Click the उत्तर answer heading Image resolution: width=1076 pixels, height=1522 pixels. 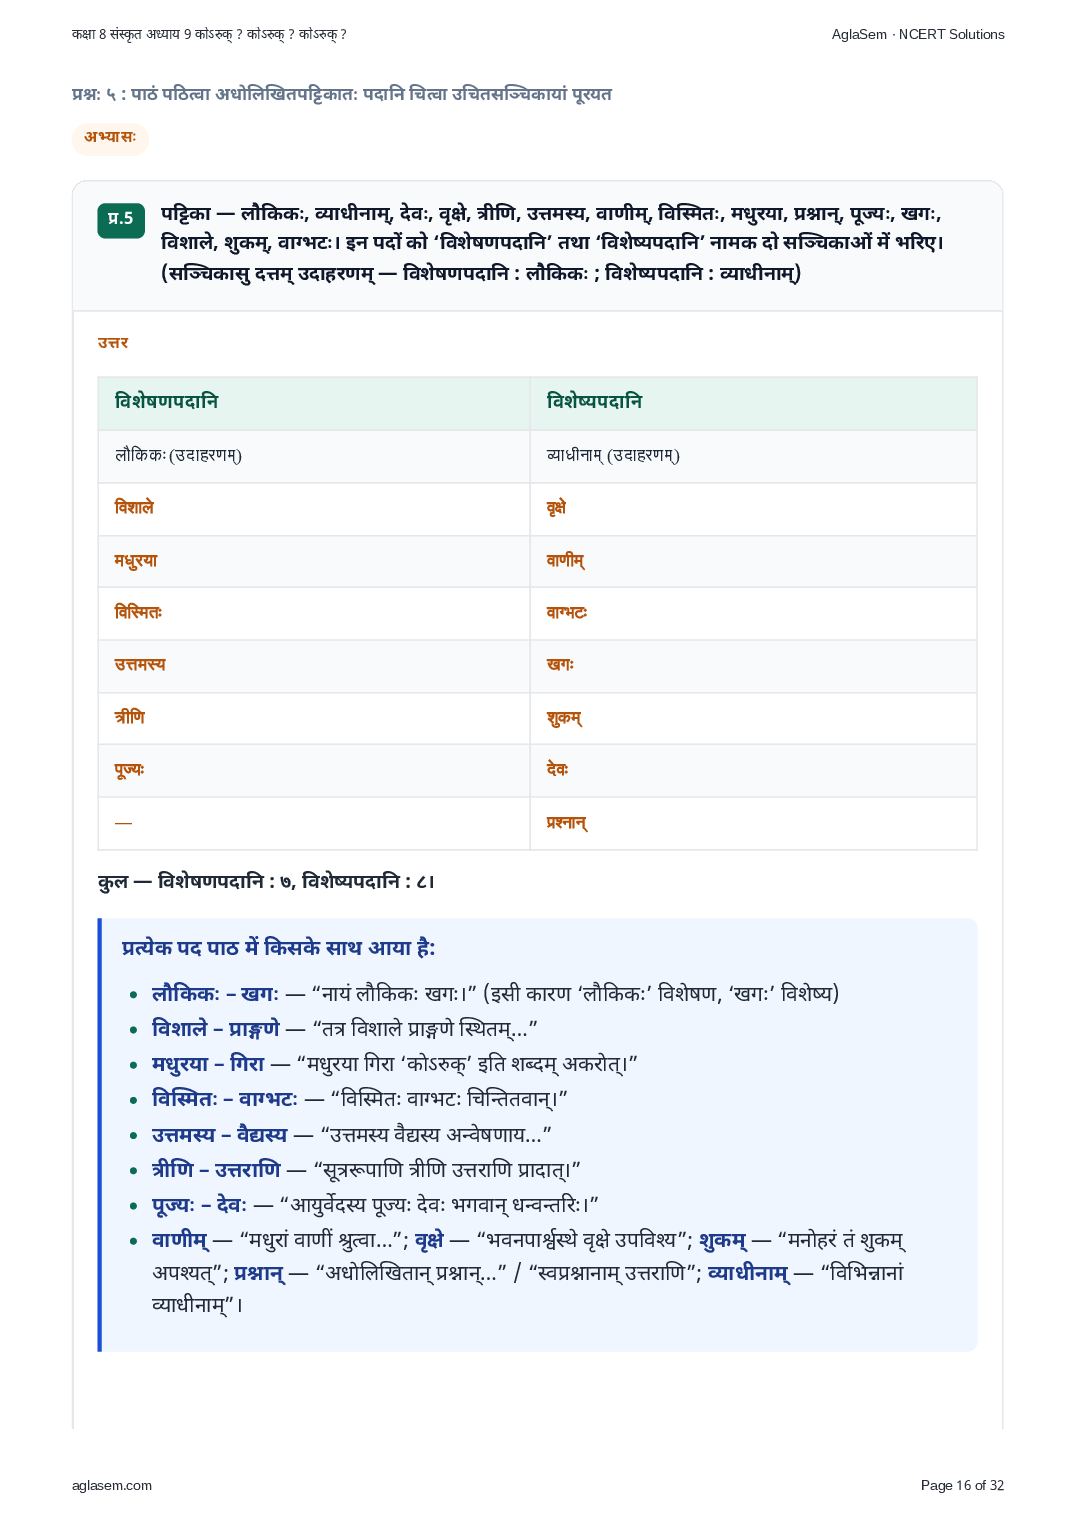(113, 343)
